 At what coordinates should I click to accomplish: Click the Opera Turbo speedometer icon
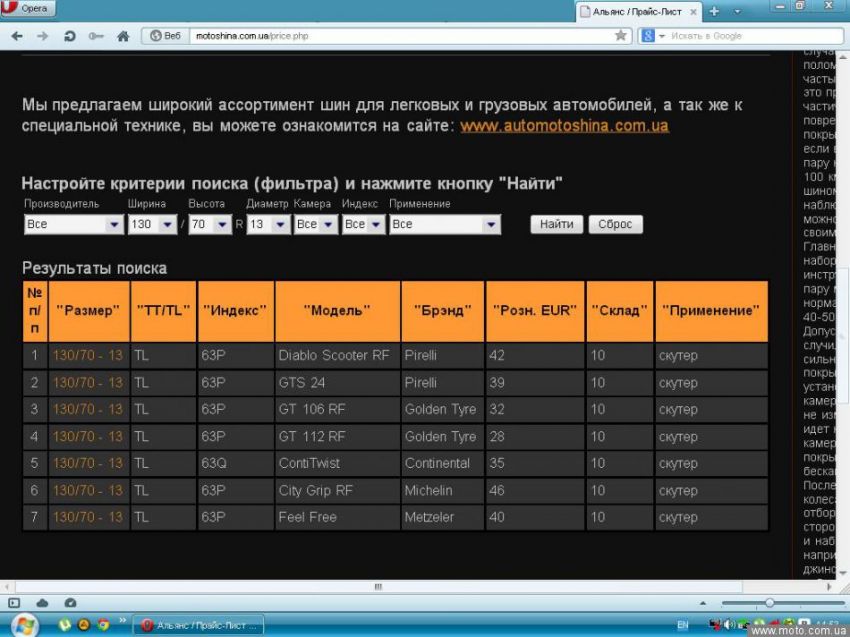[x=70, y=603]
